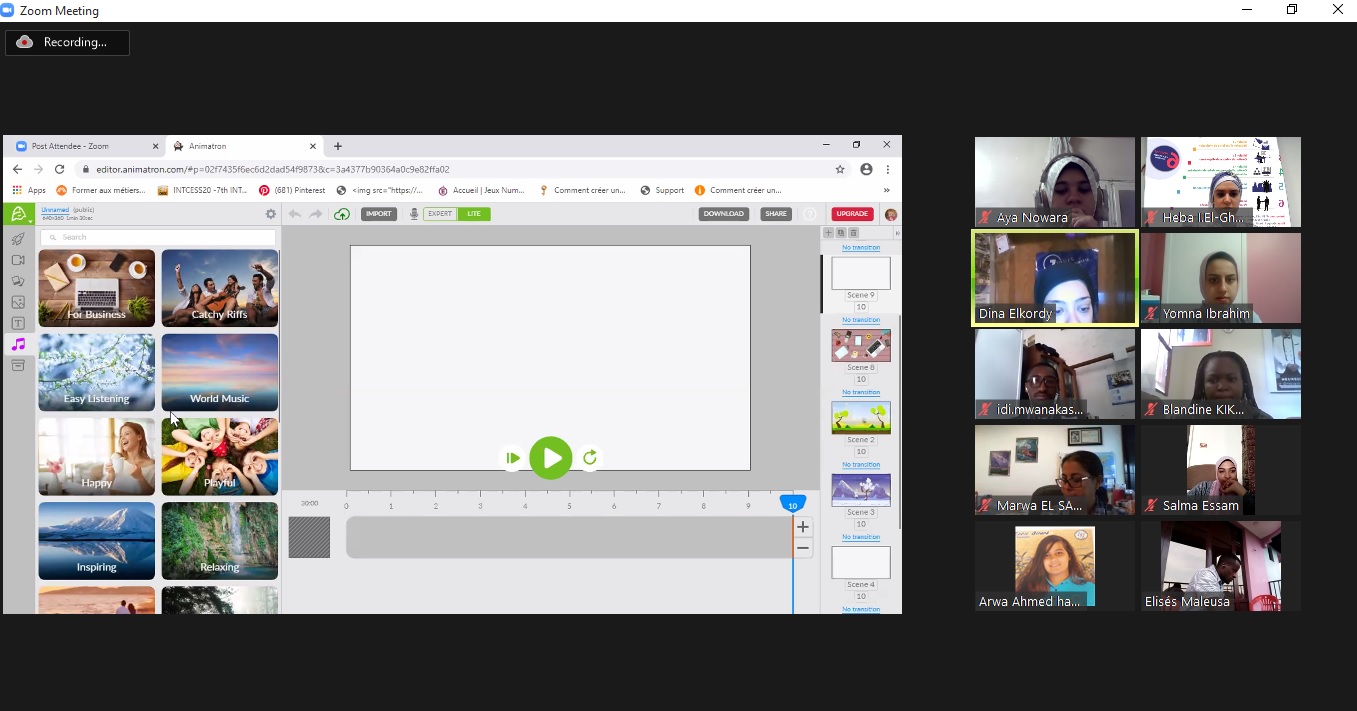Open the audio library in the sidebar
This screenshot has height=711, width=1357.
tap(18, 345)
